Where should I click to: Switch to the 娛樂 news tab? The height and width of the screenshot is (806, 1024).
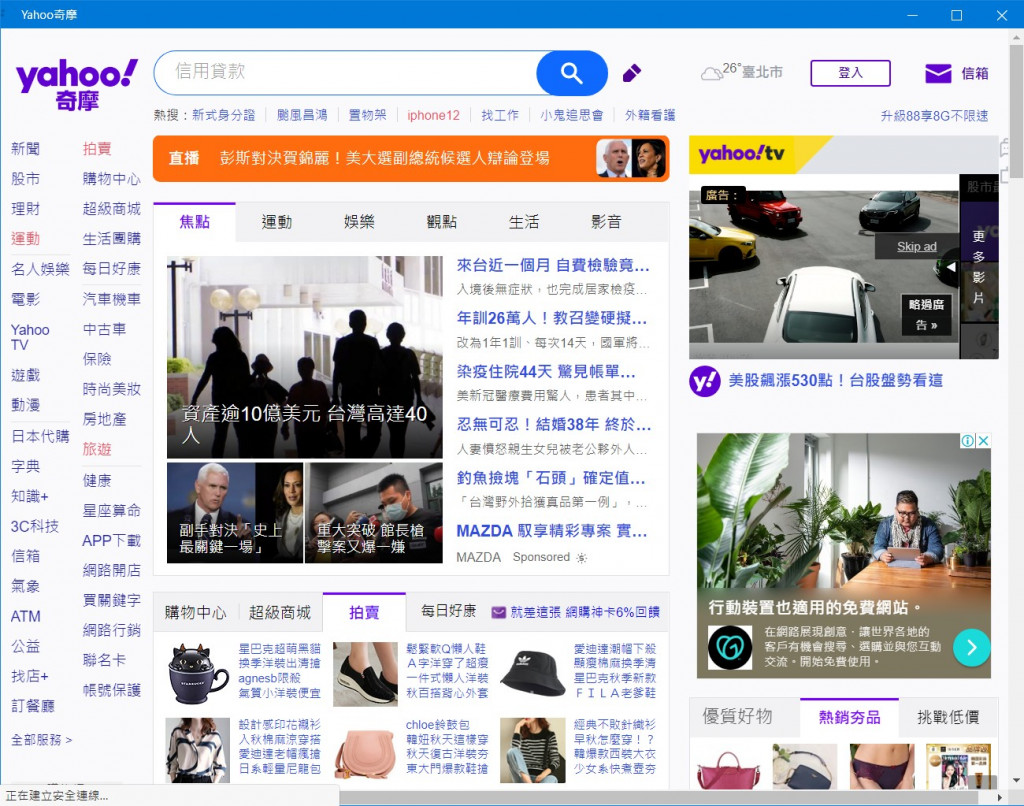click(x=359, y=222)
